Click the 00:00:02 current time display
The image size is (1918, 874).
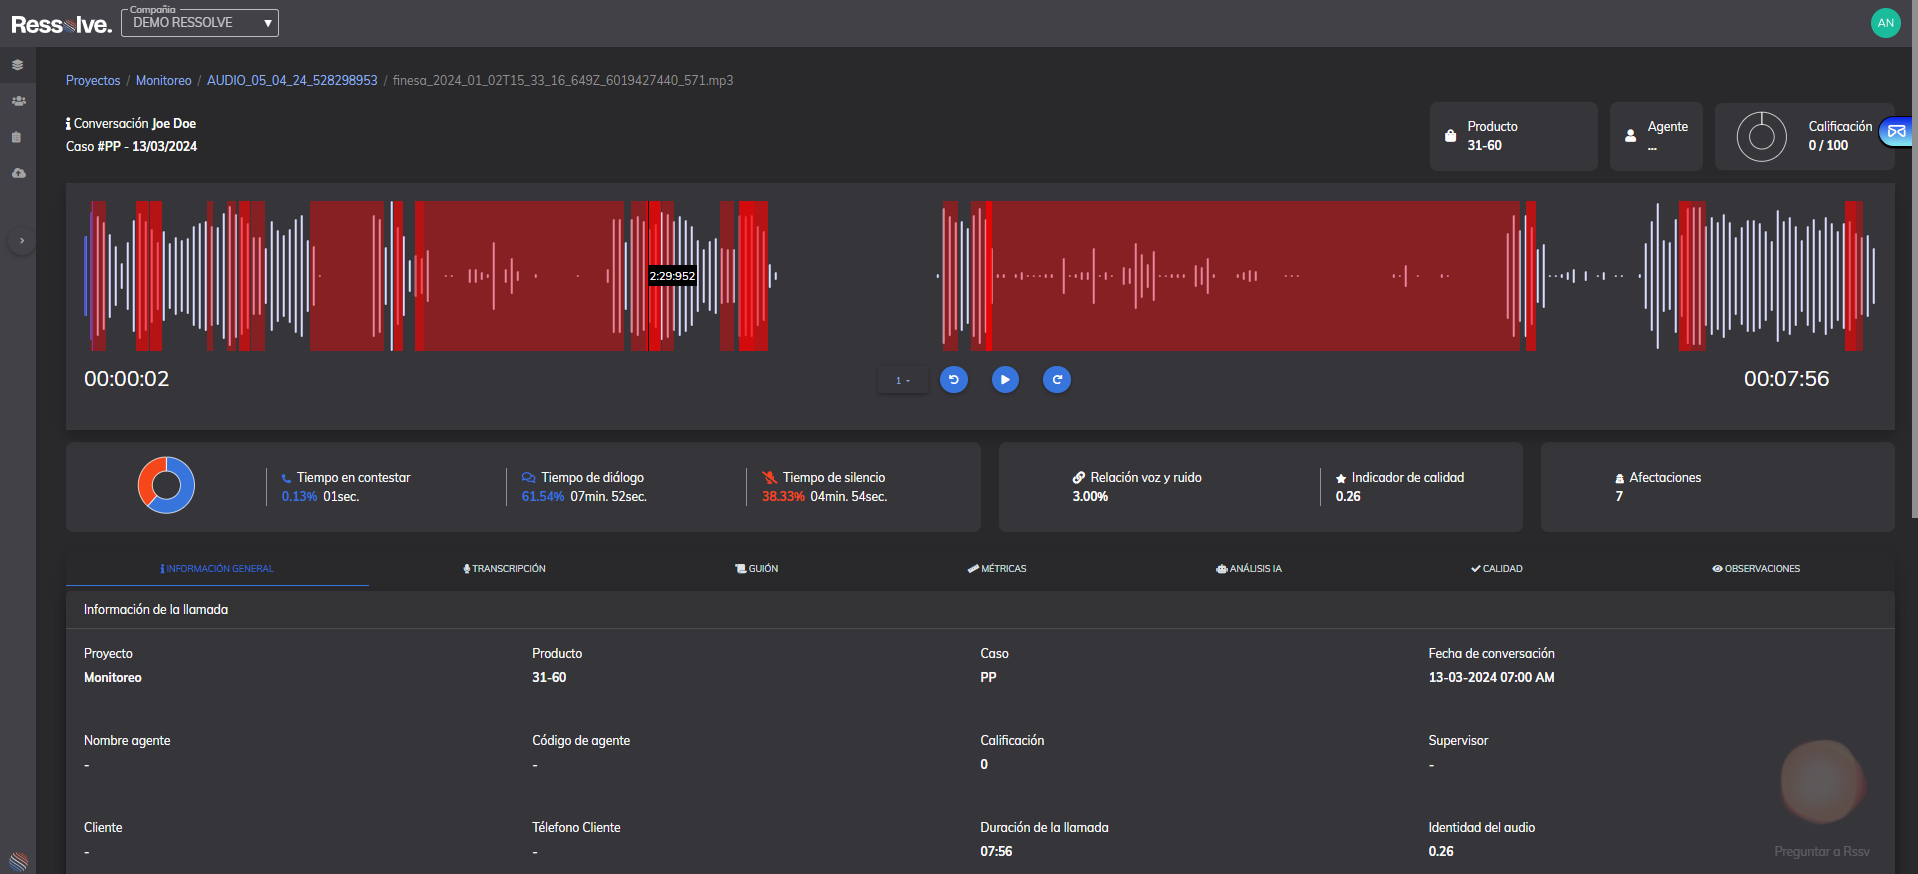click(x=127, y=379)
